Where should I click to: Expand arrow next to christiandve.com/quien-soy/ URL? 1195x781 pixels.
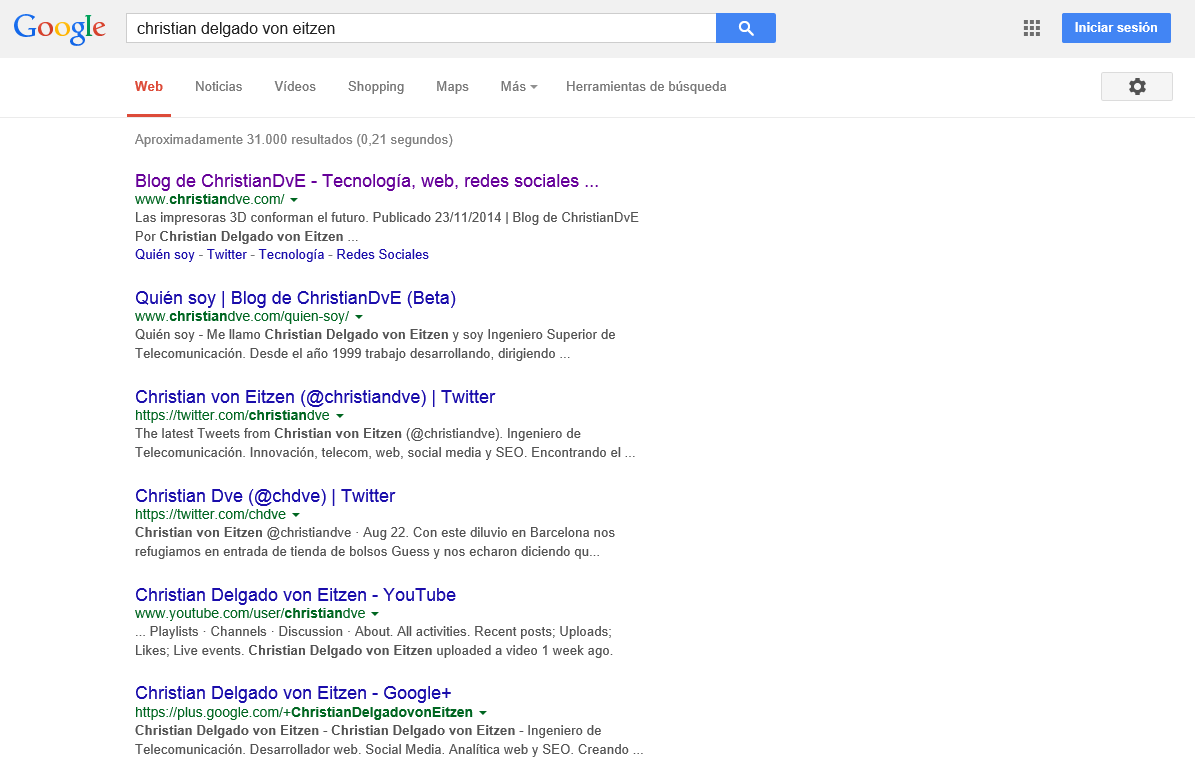pyautogui.click(x=359, y=317)
